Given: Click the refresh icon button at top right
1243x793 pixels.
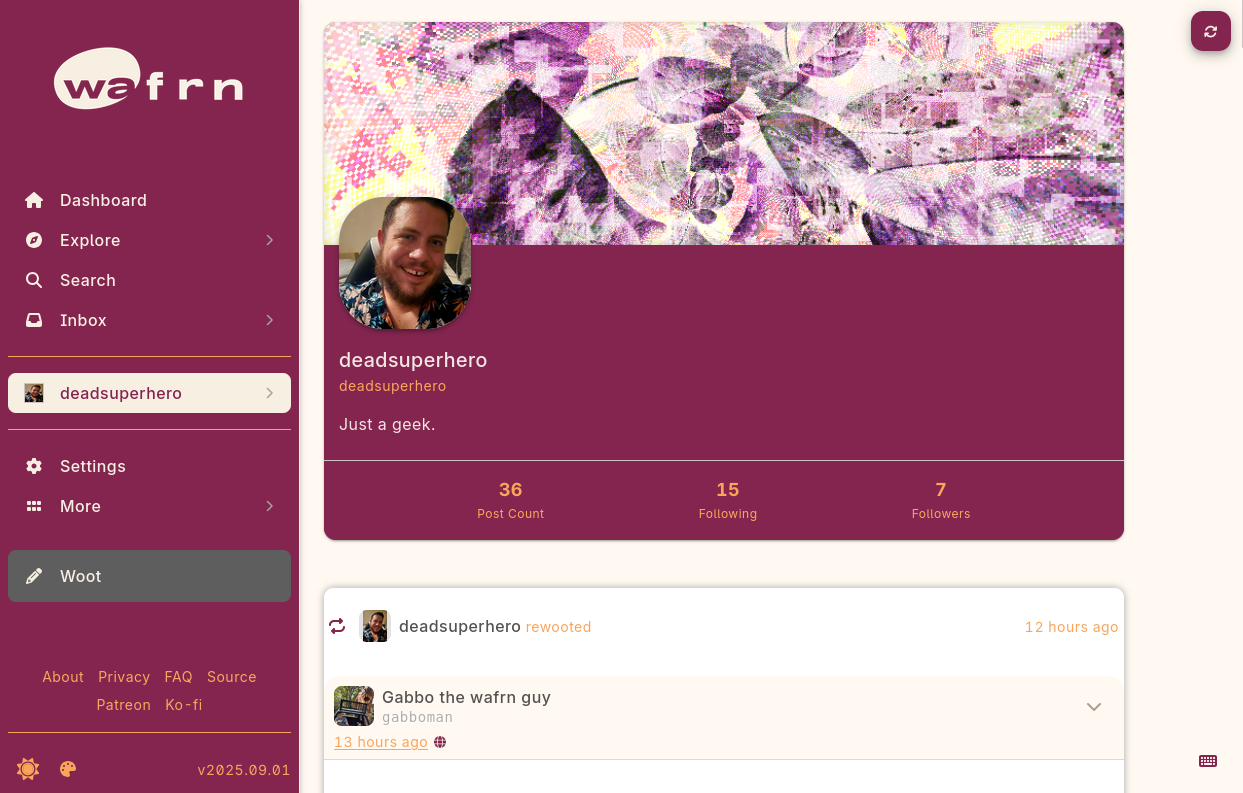Looking at the screenshot, I should 1210,32.
